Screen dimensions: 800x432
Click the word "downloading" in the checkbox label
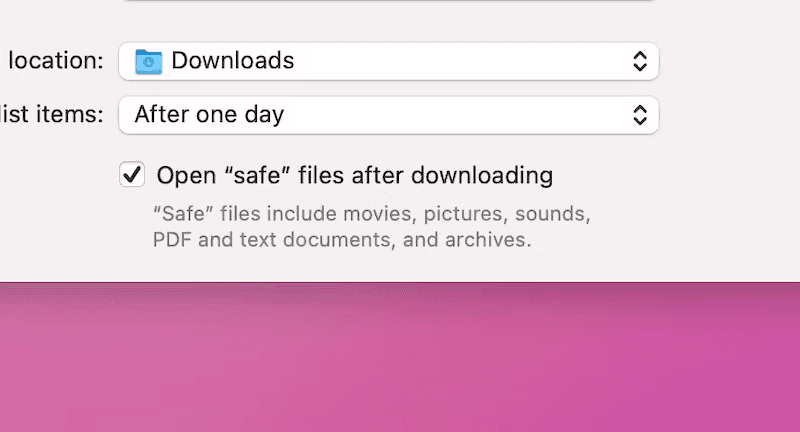[482, 175]
